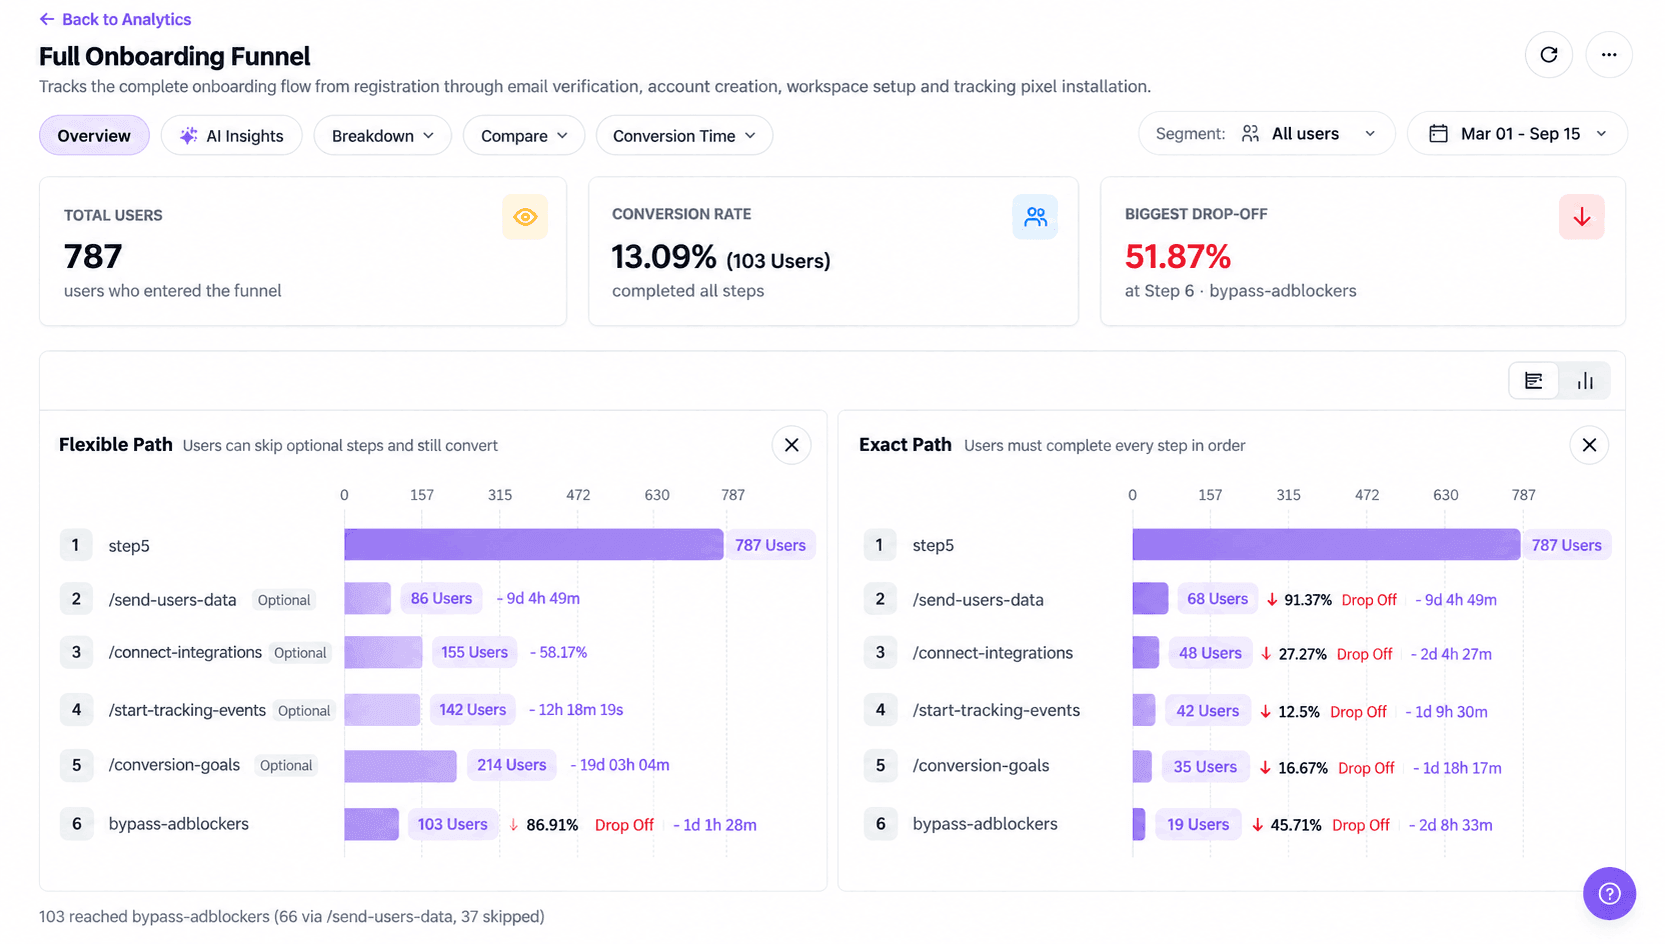Screen dimensions: 1665x944
Task: Go back to Analytics link
Action: 115,19
